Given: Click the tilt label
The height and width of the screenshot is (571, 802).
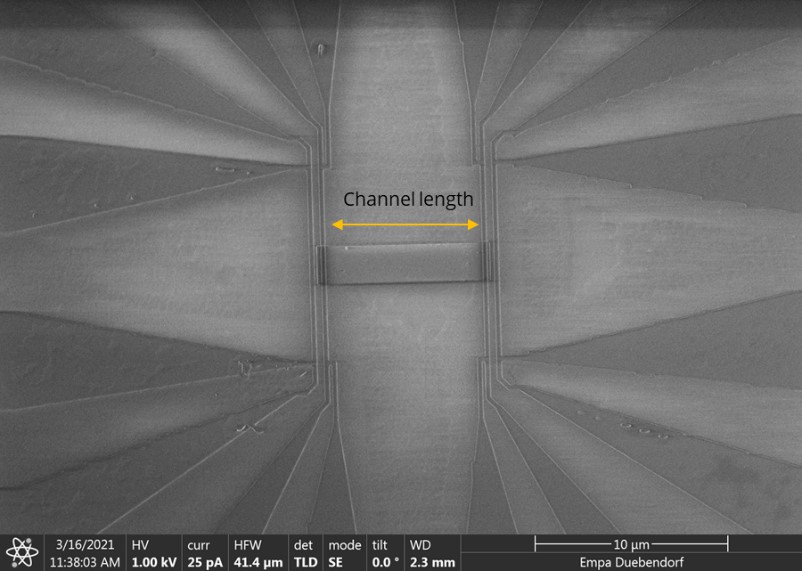Looking at the screenshot, I should (380, 544).
